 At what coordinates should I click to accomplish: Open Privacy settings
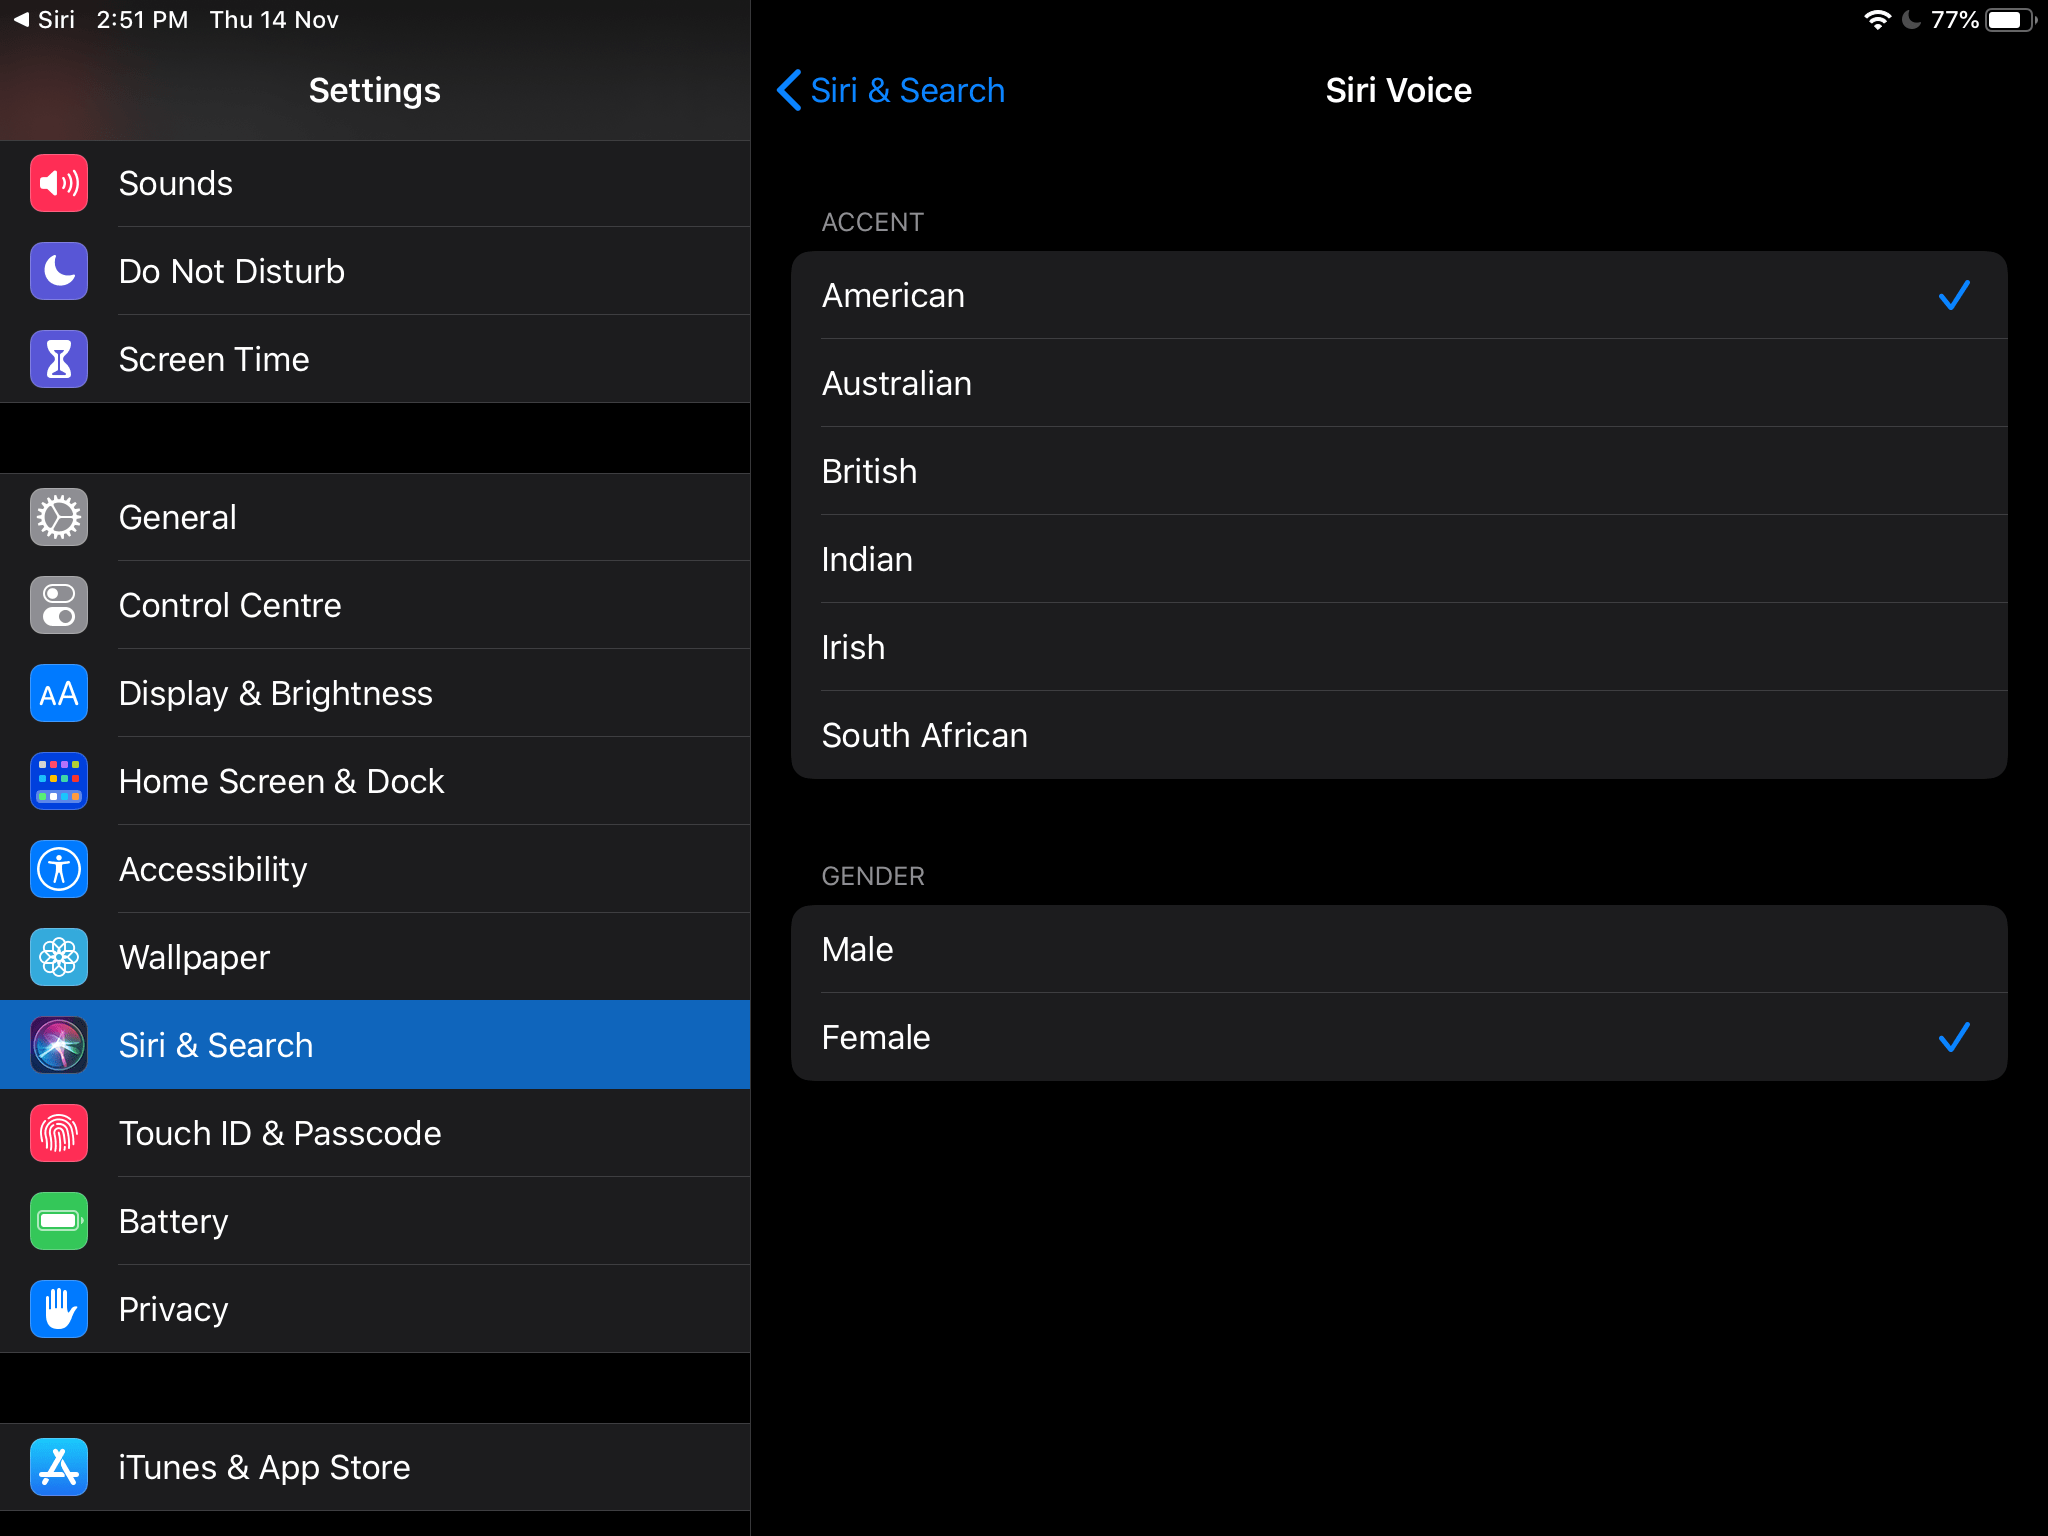[173, 1309]
